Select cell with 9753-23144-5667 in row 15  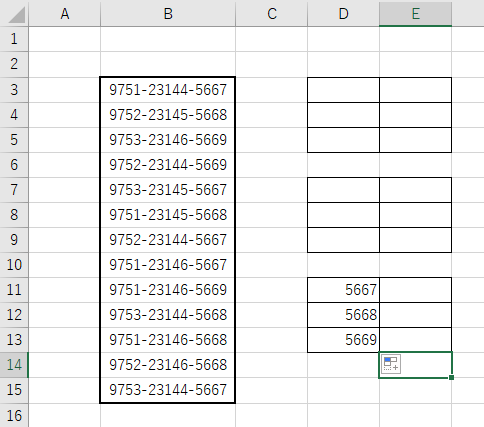pos(168,390)
